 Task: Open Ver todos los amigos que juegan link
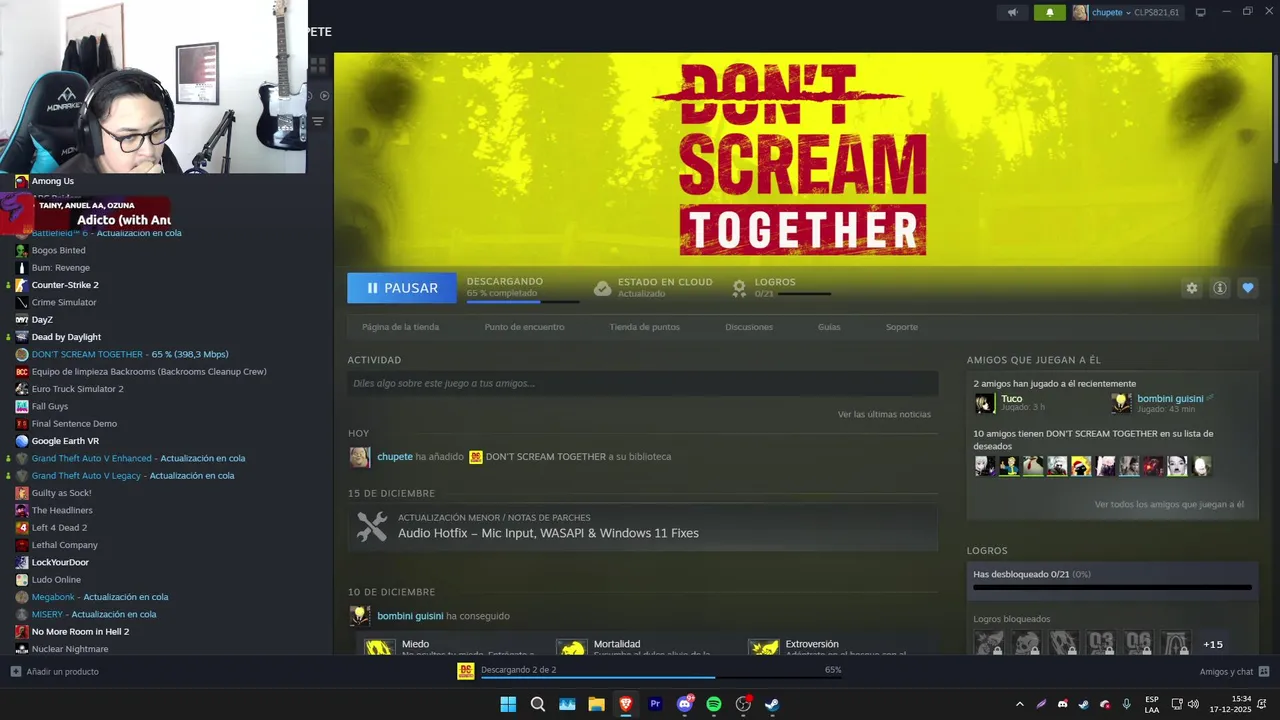pyautogui.click(x=1169, y=505)
